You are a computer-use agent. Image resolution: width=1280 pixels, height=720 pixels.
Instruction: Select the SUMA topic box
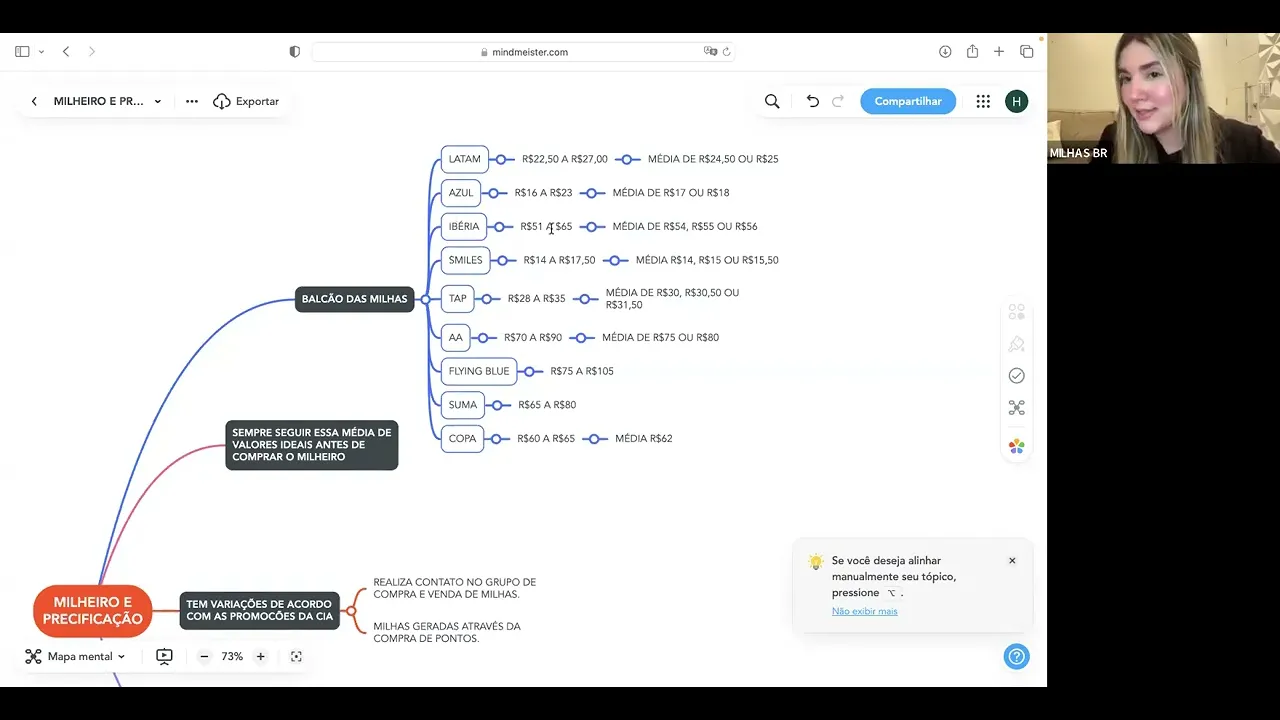point(463,405)
